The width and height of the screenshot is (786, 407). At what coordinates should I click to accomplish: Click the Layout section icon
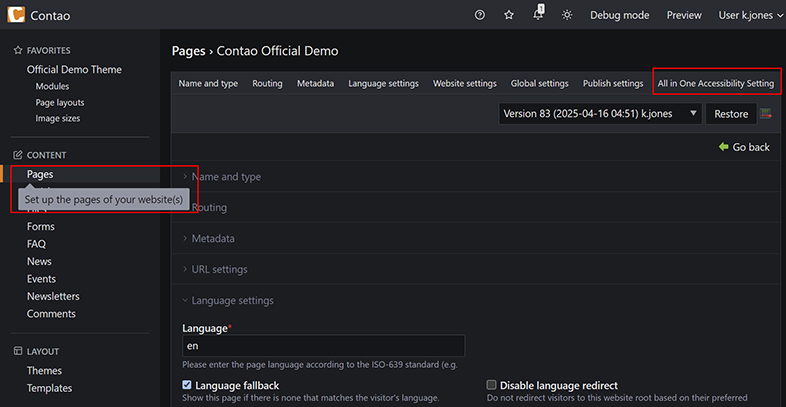pos(18,351)
